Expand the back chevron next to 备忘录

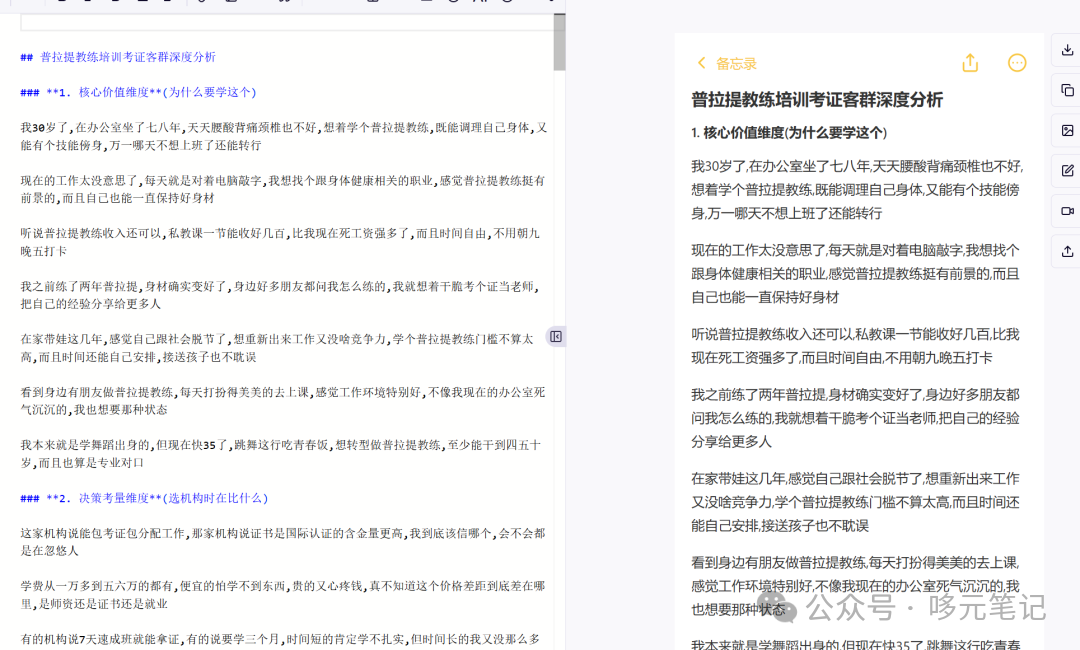tap(702, 62)
